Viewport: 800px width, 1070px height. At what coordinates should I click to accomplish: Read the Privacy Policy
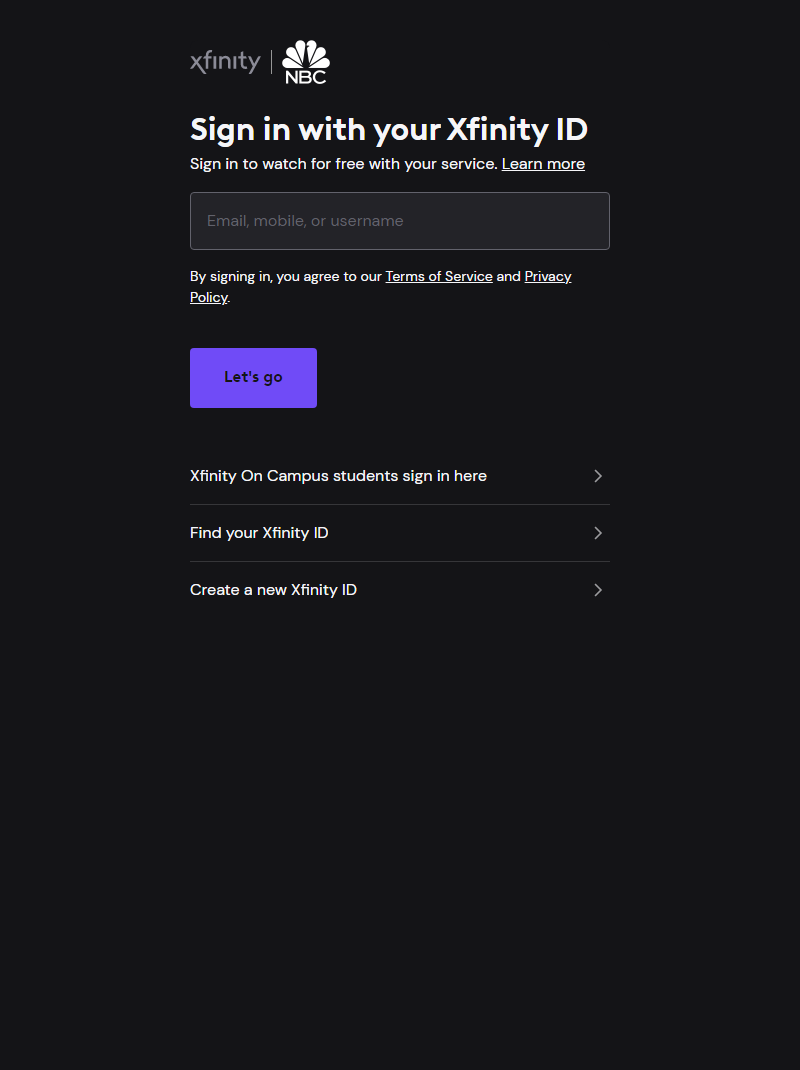pyautogui.click(x=548, y=276)
